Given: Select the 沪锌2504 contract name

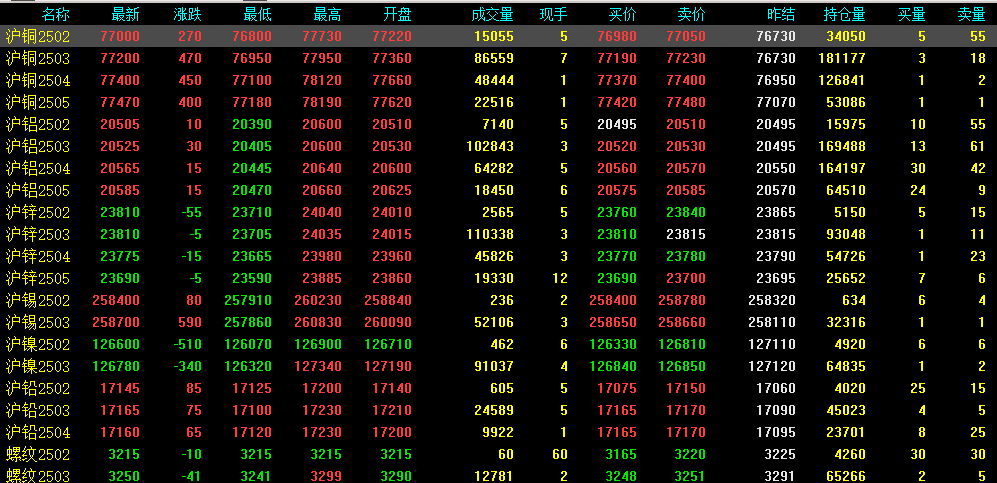Looking at the screenshot, I should point(38,256).
